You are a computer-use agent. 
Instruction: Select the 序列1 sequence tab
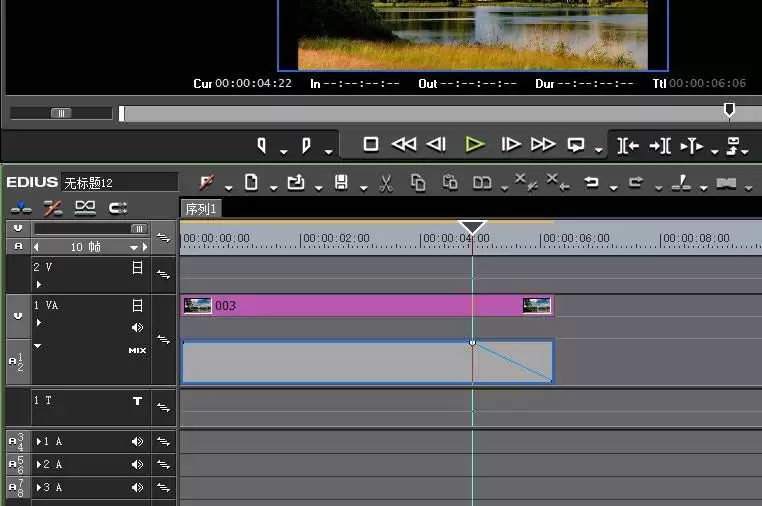pos(201,209)
